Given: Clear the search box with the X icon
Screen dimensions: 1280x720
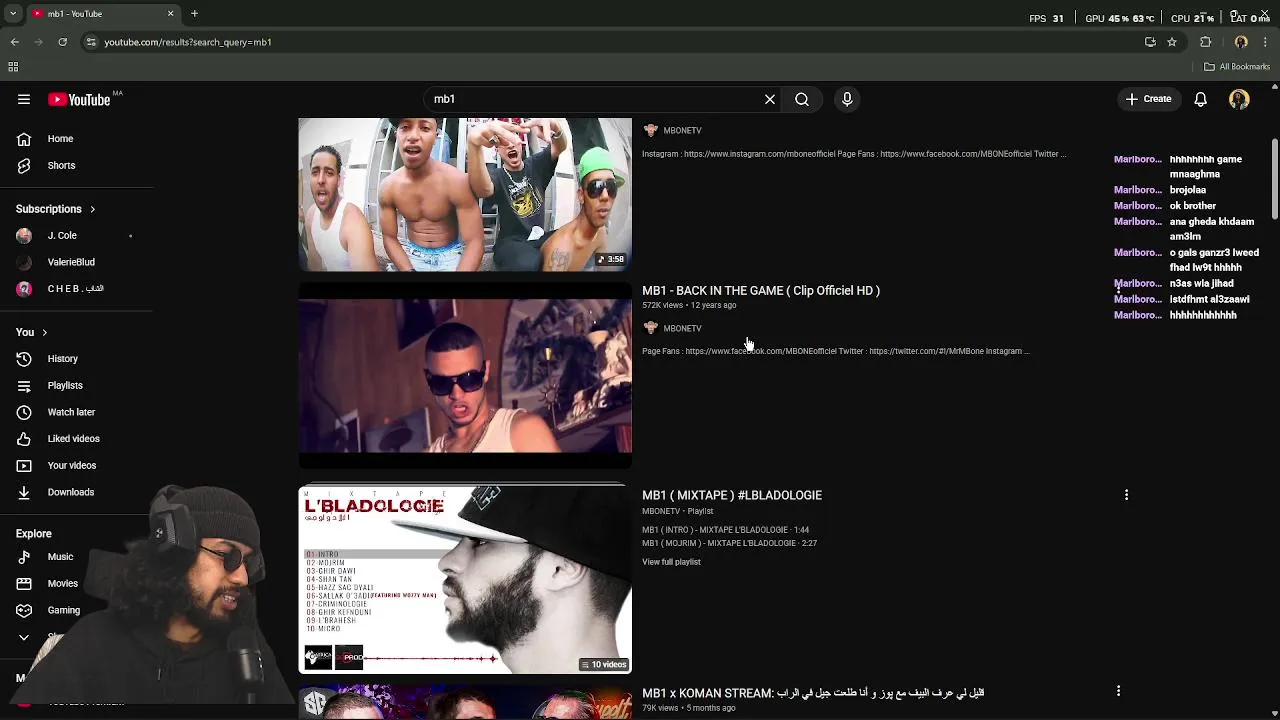Looking at the screenshot, I should [x=770, y=99].
